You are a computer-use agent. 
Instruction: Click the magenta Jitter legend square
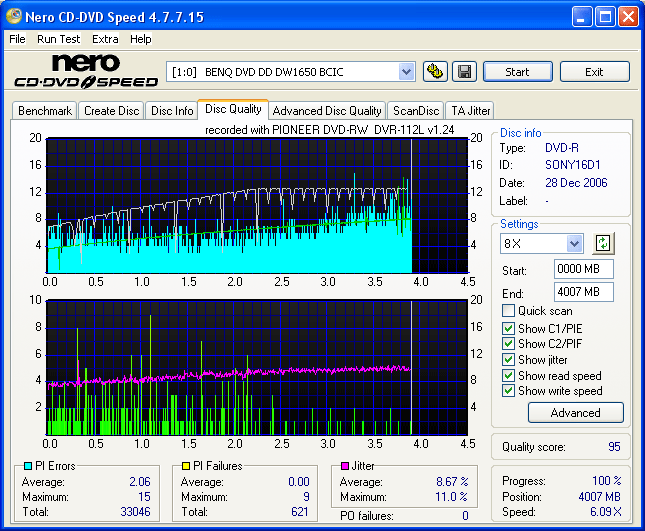point(345,466)
